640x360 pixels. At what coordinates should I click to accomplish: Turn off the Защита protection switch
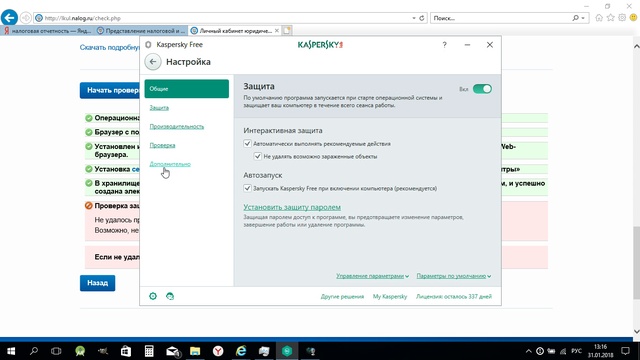pyautogui.click(x=482, y=89)
